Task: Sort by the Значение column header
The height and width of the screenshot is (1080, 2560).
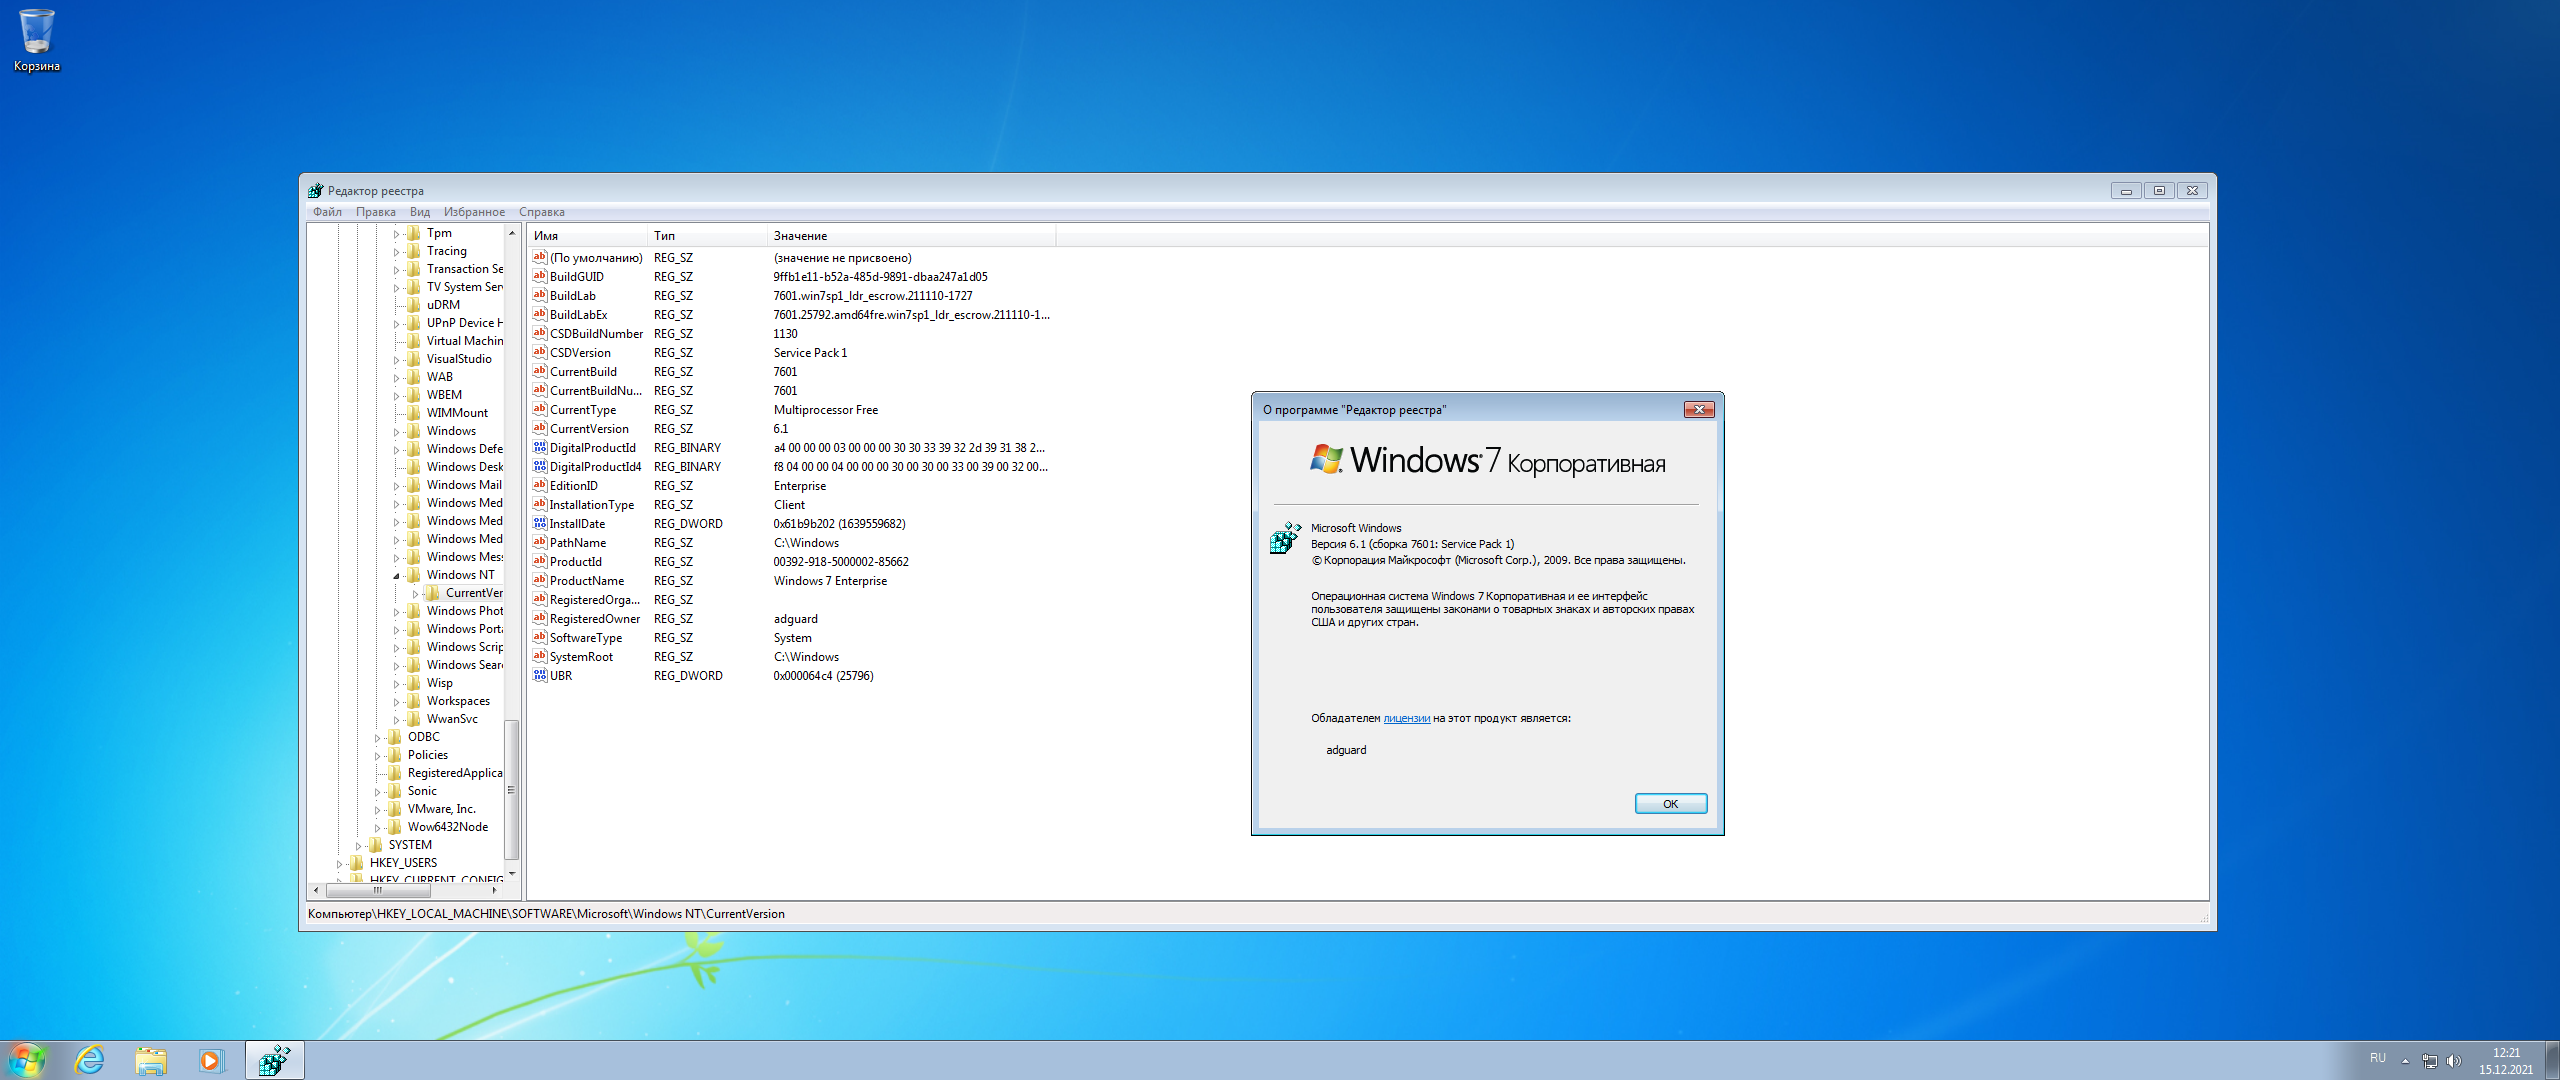Action: pyautogui.click(x=912, y=236)
